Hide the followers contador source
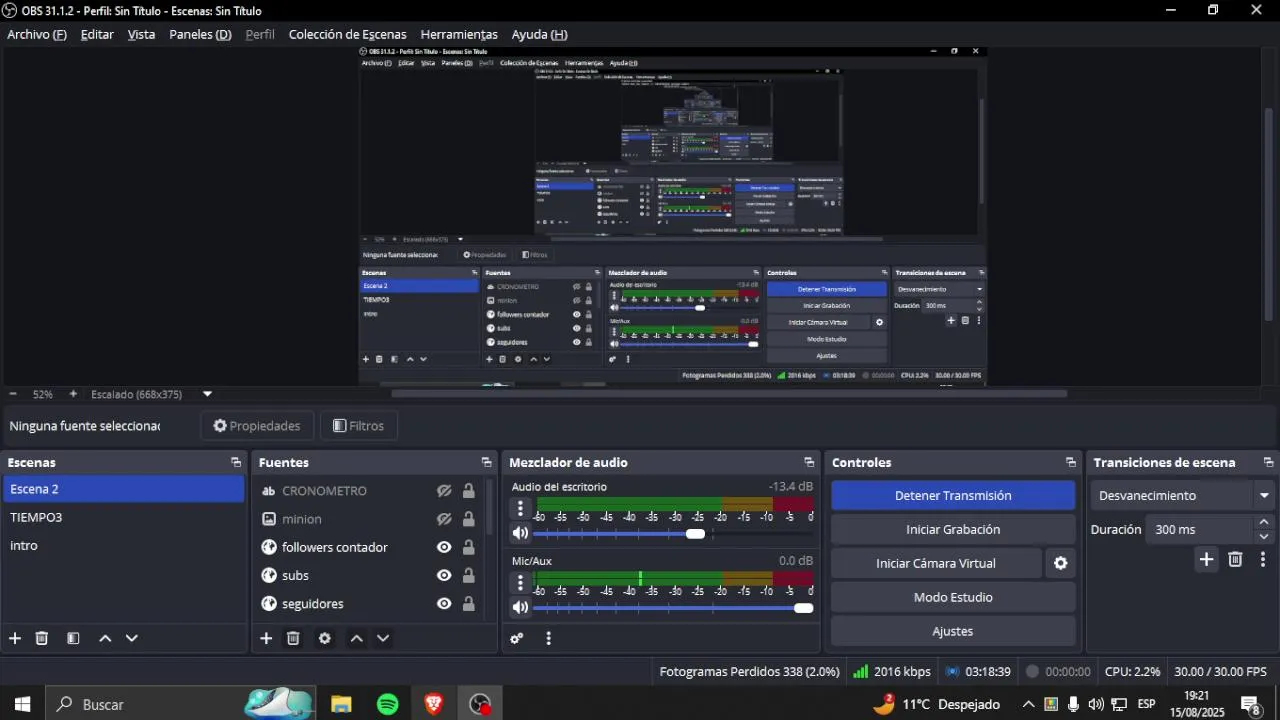 click(445, 547)
